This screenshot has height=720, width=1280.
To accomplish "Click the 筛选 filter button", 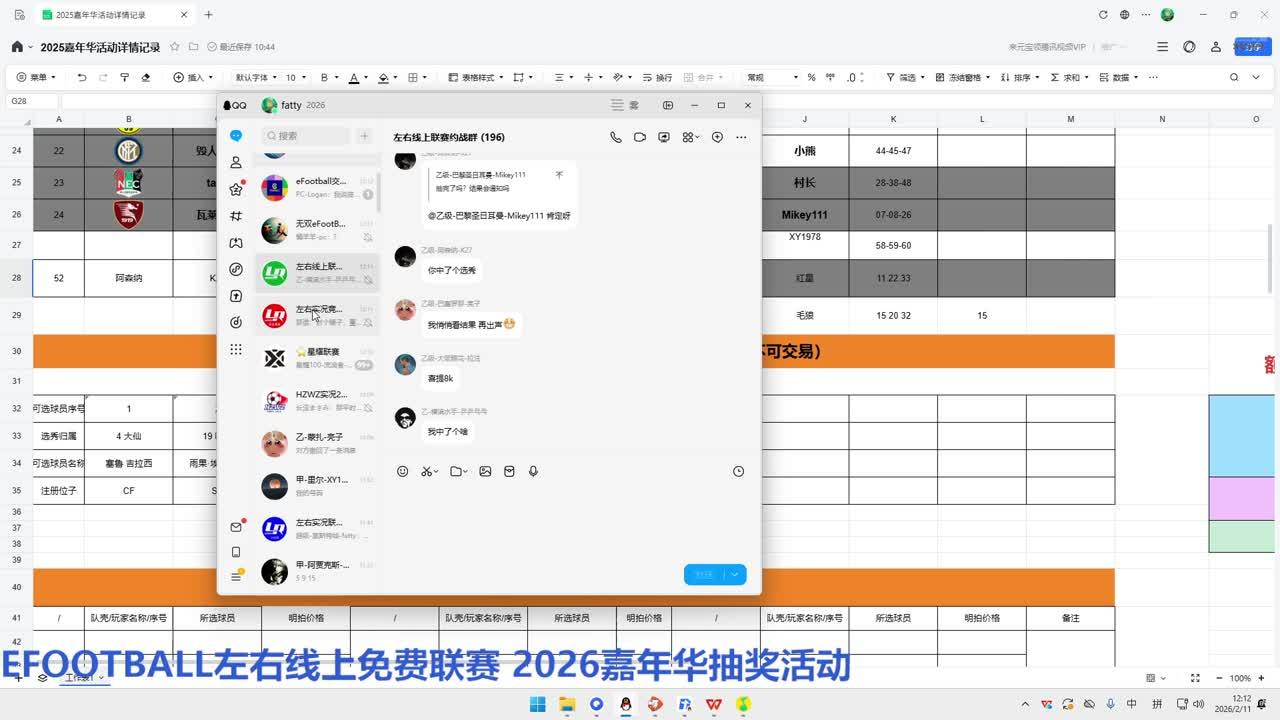I will (901, 77).
